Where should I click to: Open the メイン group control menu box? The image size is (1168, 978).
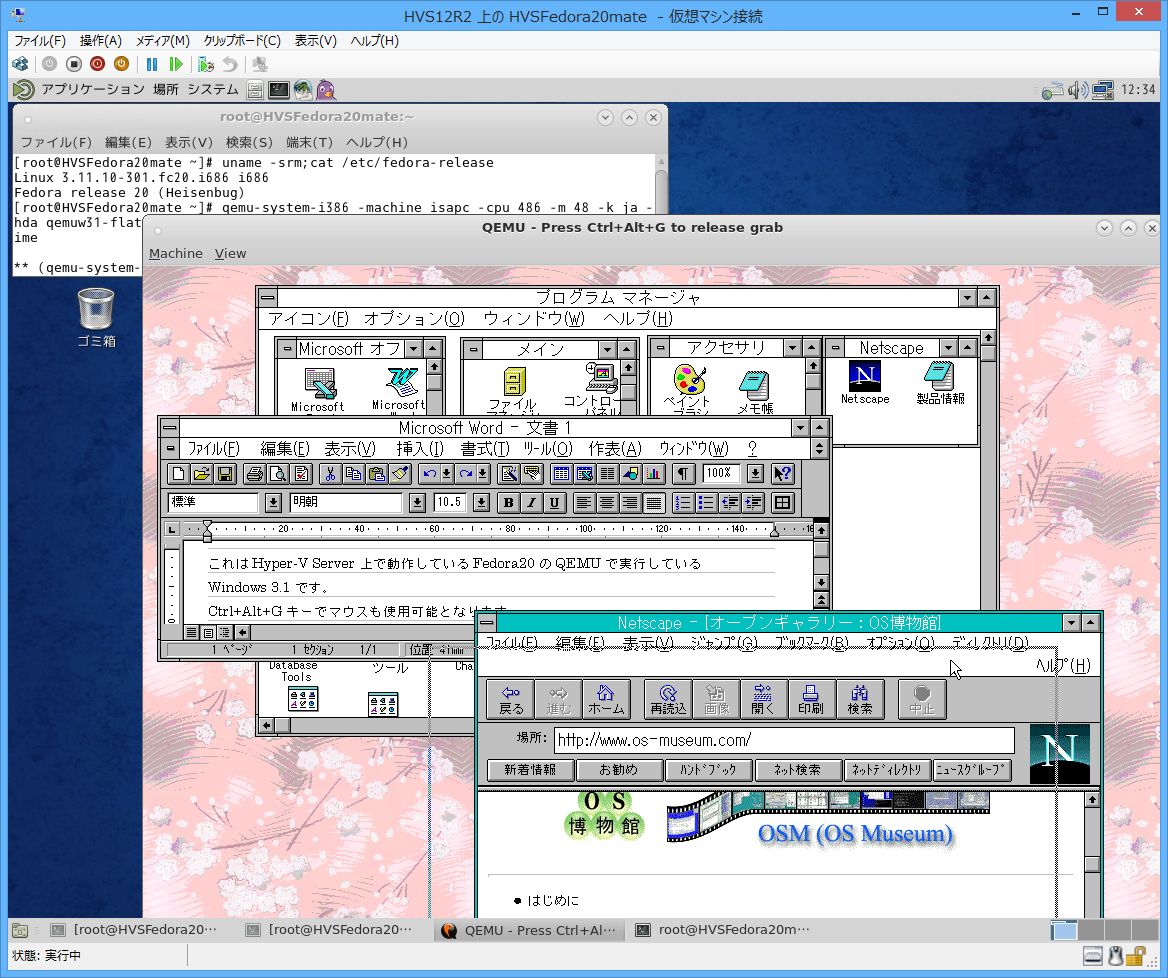[473, 349]
